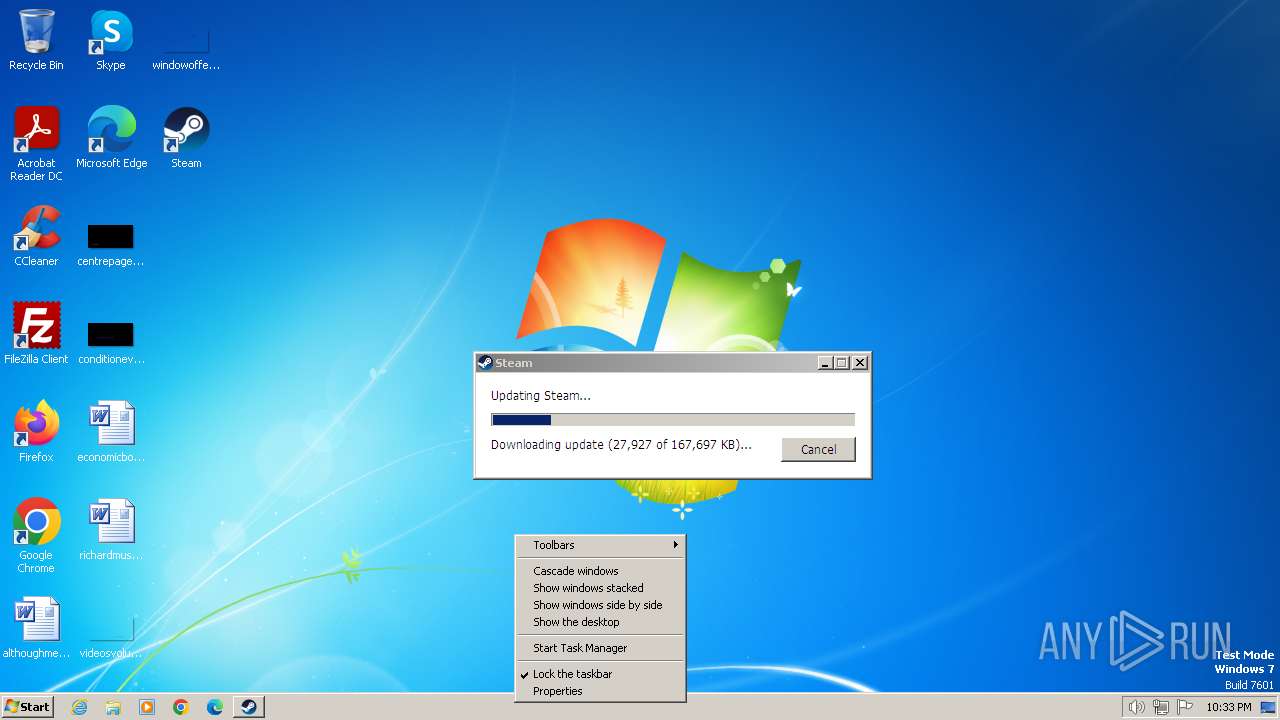
Task: Open Chrome from the taskbar
Action: 181,707
